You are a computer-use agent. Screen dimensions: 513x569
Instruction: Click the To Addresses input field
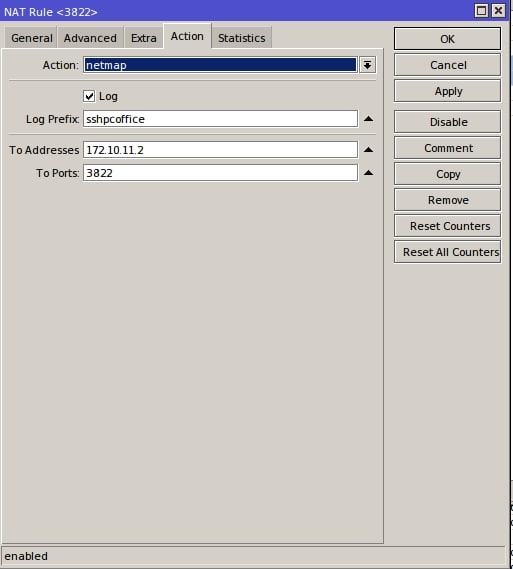[220, 150]
